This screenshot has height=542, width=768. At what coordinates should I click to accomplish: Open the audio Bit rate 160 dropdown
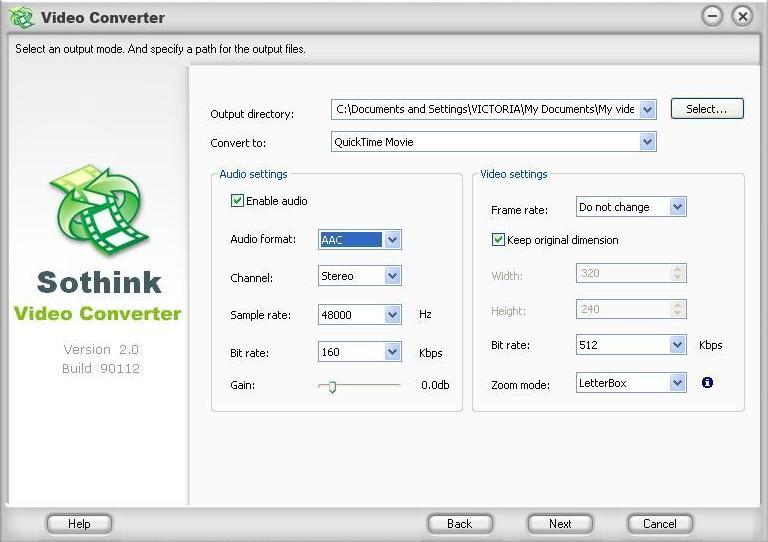[x=392, y=352]
